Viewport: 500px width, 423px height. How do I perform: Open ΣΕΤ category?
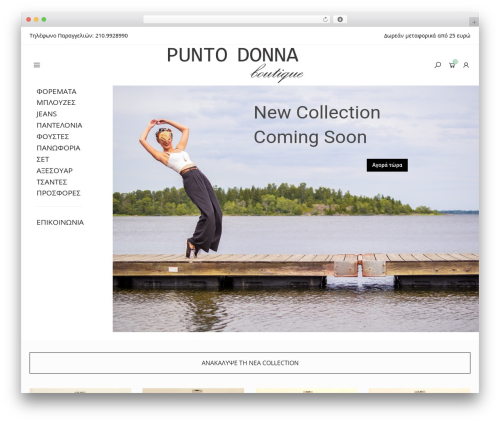click(43, 159)
